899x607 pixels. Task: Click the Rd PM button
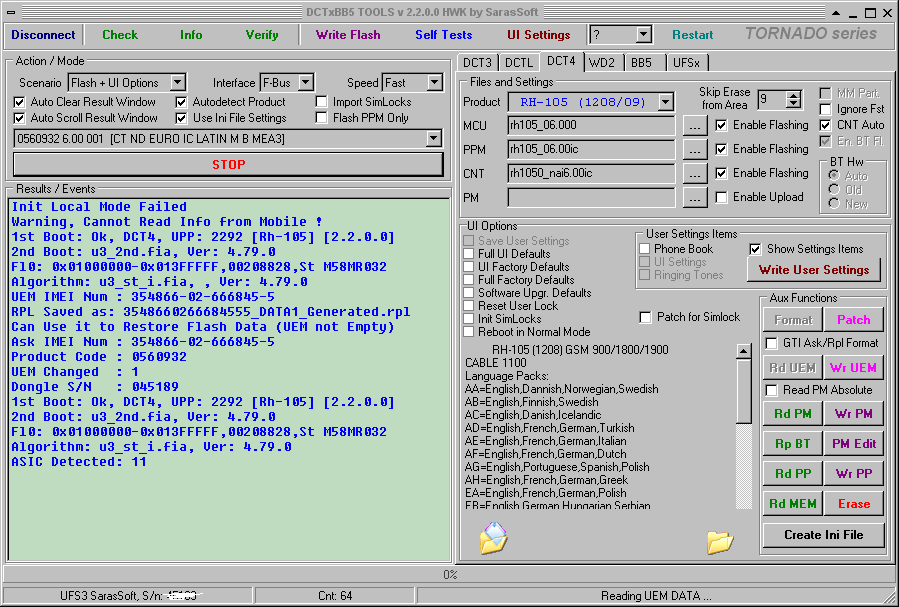(x=793, y=414)
